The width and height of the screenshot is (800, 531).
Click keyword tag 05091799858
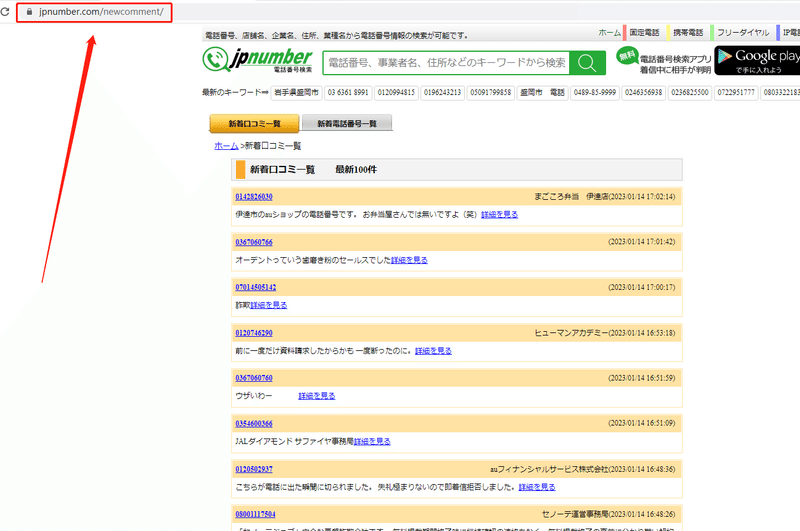[490, 93]
